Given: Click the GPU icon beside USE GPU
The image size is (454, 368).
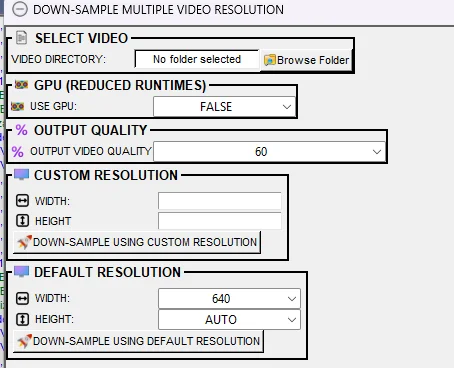Looking at the screenshot, I should [17, 106].
